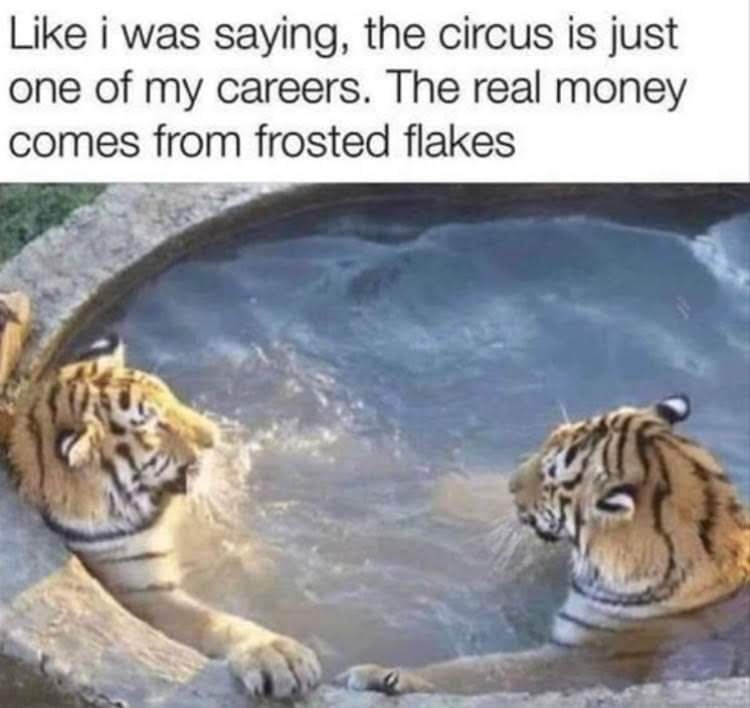
Task: Click the words "frosted flakes" in caption
Action: (x=386, y=142)
